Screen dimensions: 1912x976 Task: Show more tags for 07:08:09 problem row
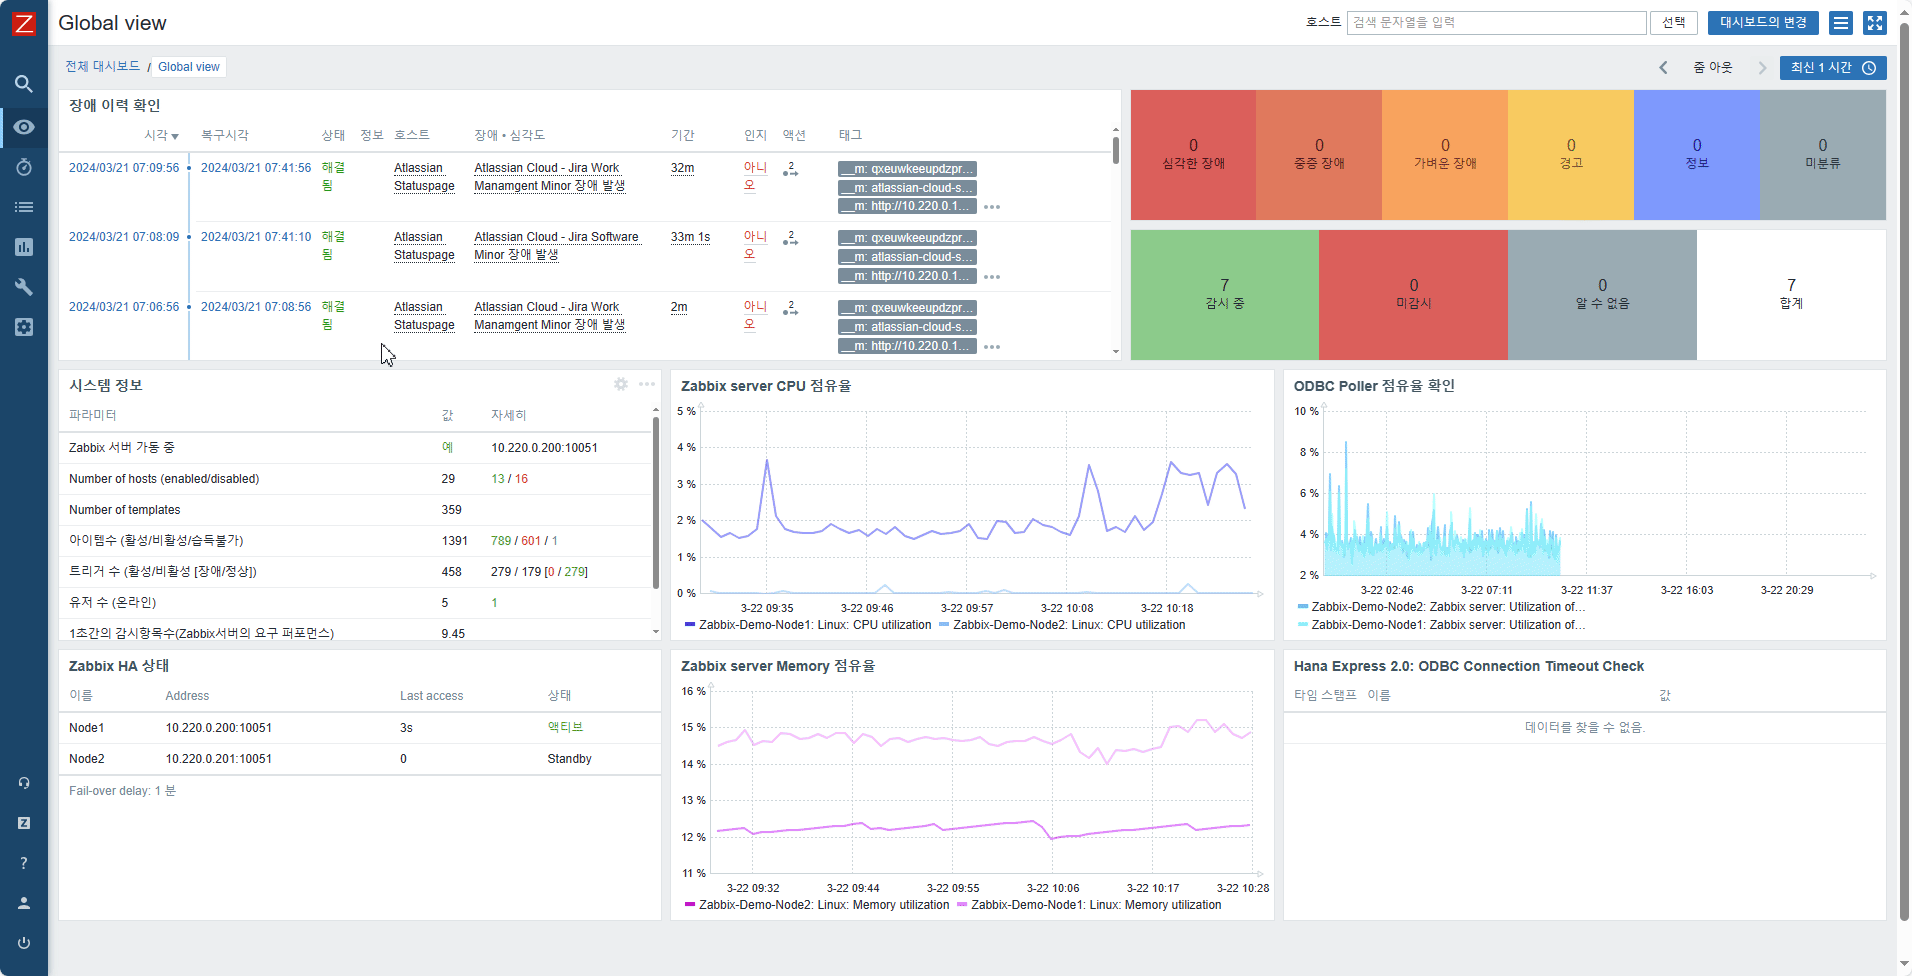pyautogui.click(x=992, y=277)
